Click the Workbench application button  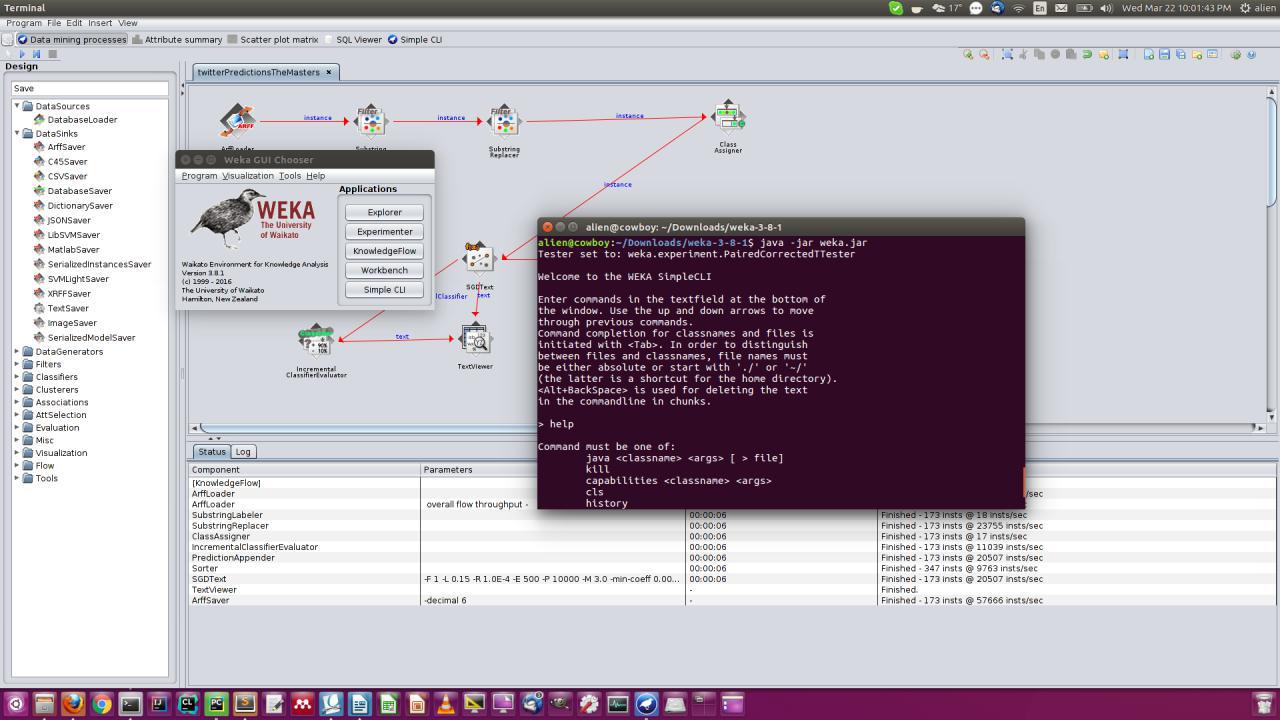pos(384,270)
